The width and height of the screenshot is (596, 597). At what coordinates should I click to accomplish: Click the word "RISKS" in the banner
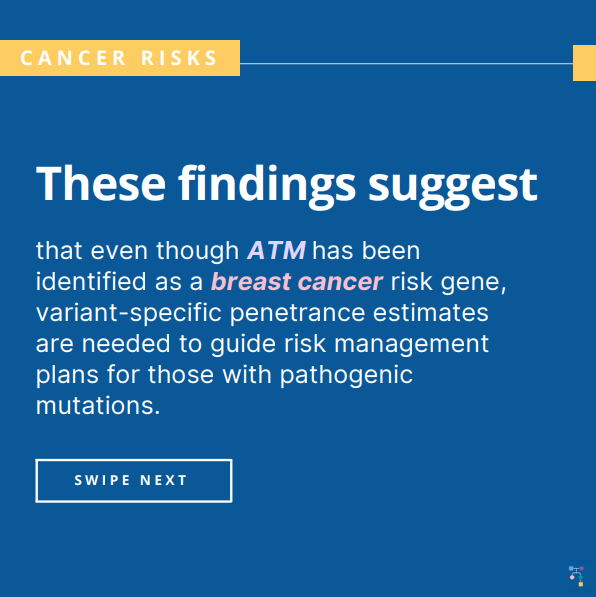tap(179, 58)
